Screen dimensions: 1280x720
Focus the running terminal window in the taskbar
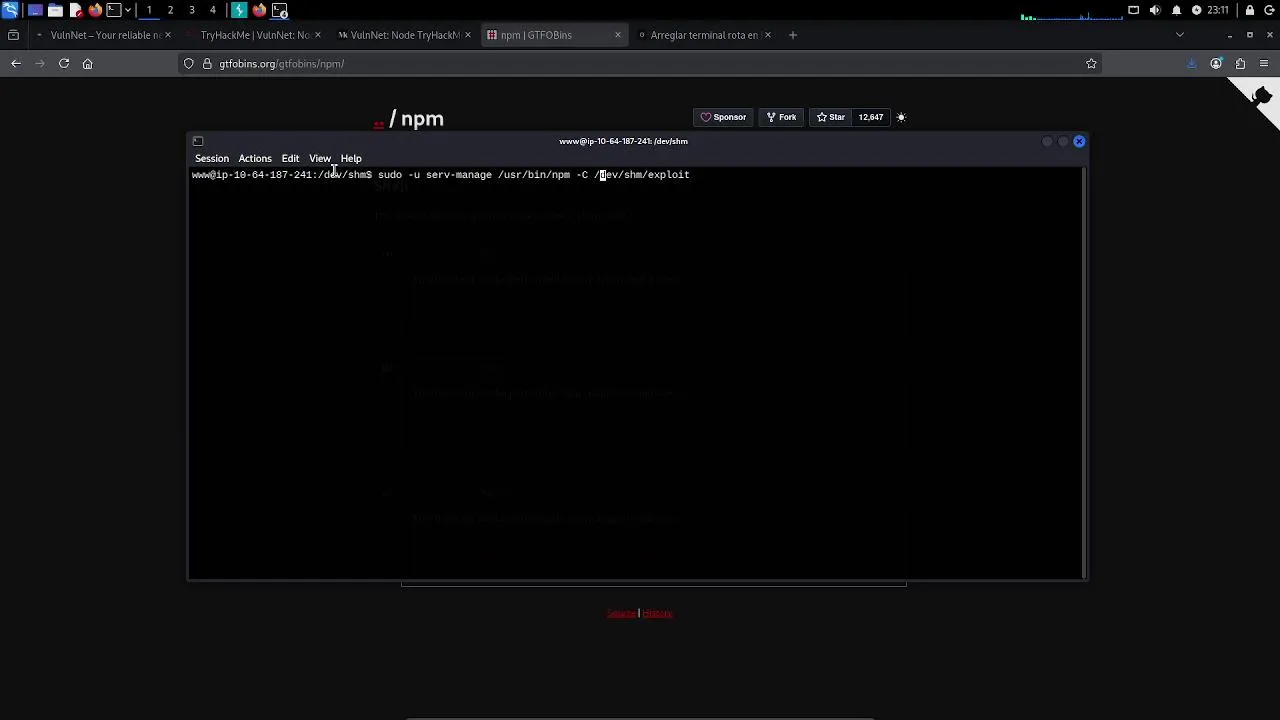(280, 10)
